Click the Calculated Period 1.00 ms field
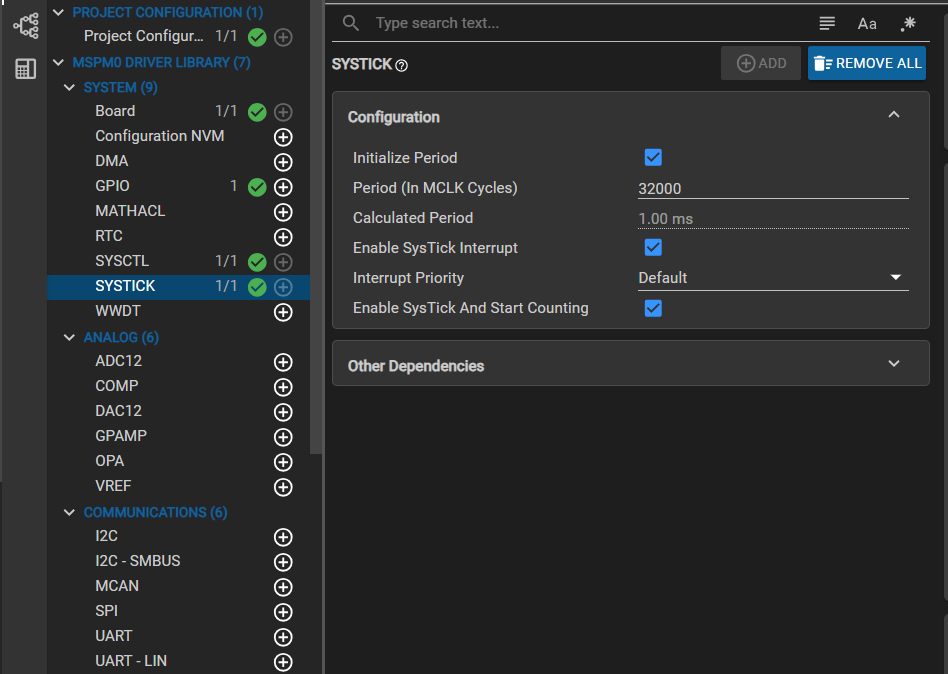The height and width of the screenshot is (674, 948). click(x=773, y=219)
